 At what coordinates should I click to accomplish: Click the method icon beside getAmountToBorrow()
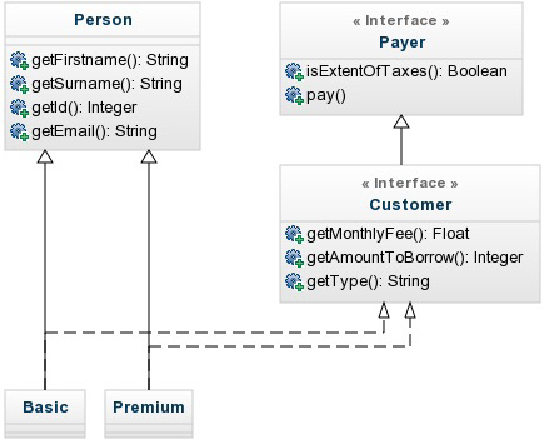click(294, 258)
